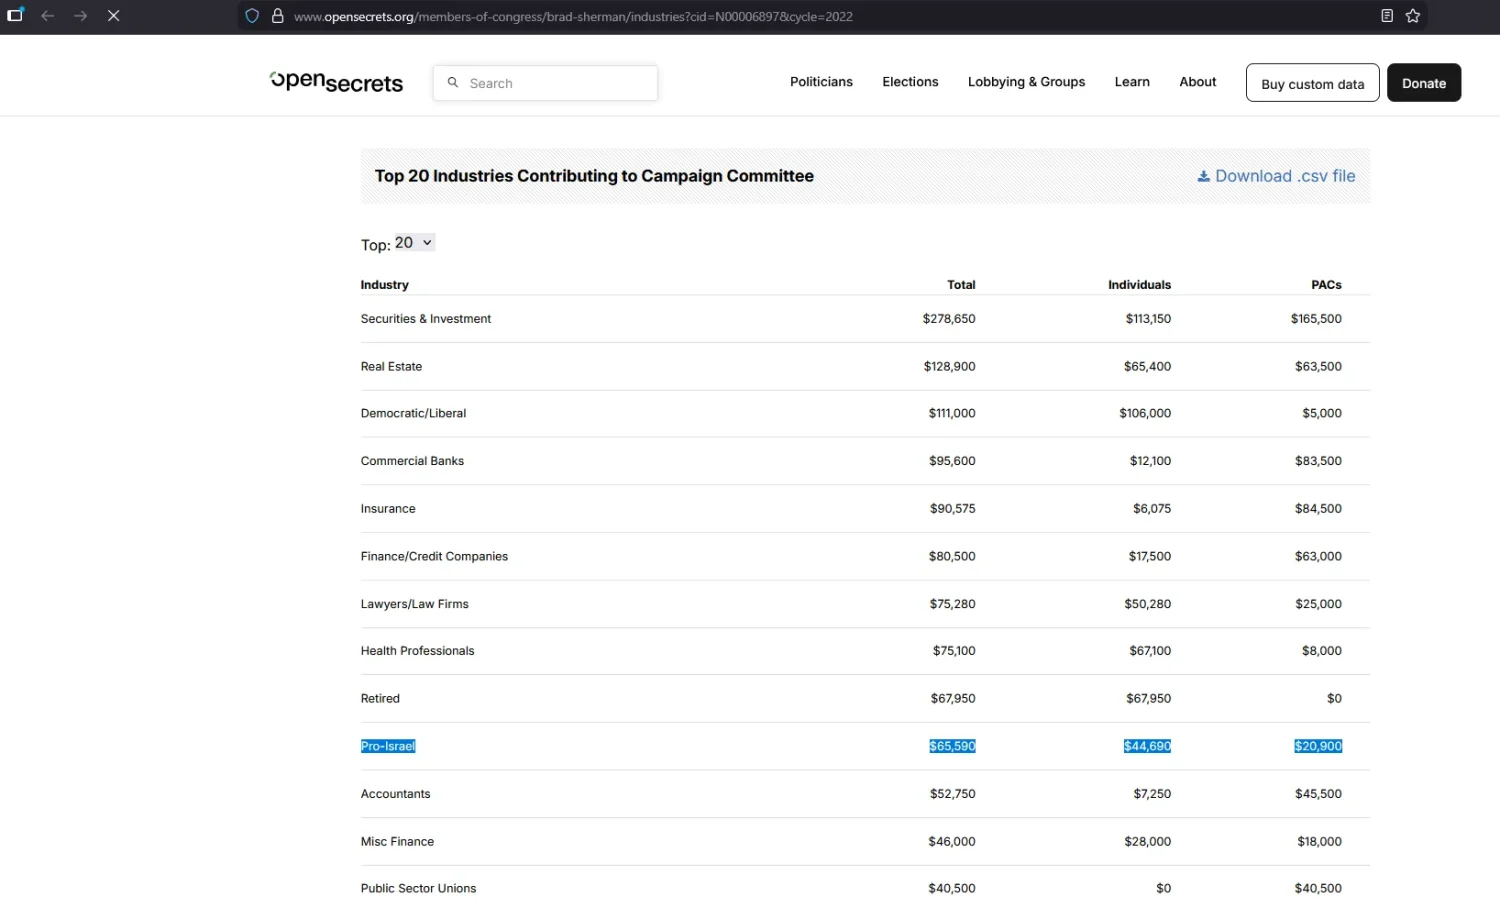
Task: Click the Total column header
Action: (961, 285)
